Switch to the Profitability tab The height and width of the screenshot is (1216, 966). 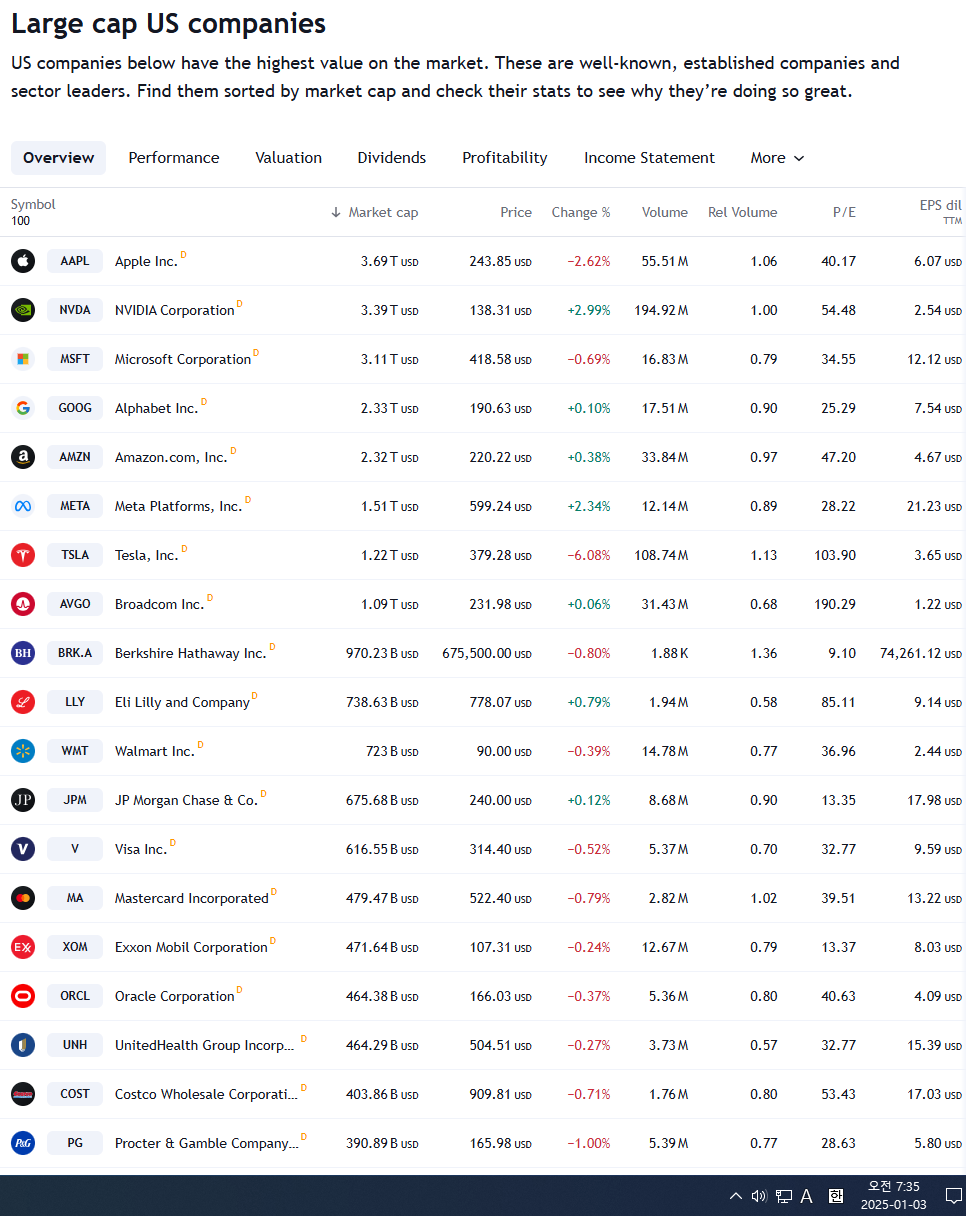[x=505, y=158]
